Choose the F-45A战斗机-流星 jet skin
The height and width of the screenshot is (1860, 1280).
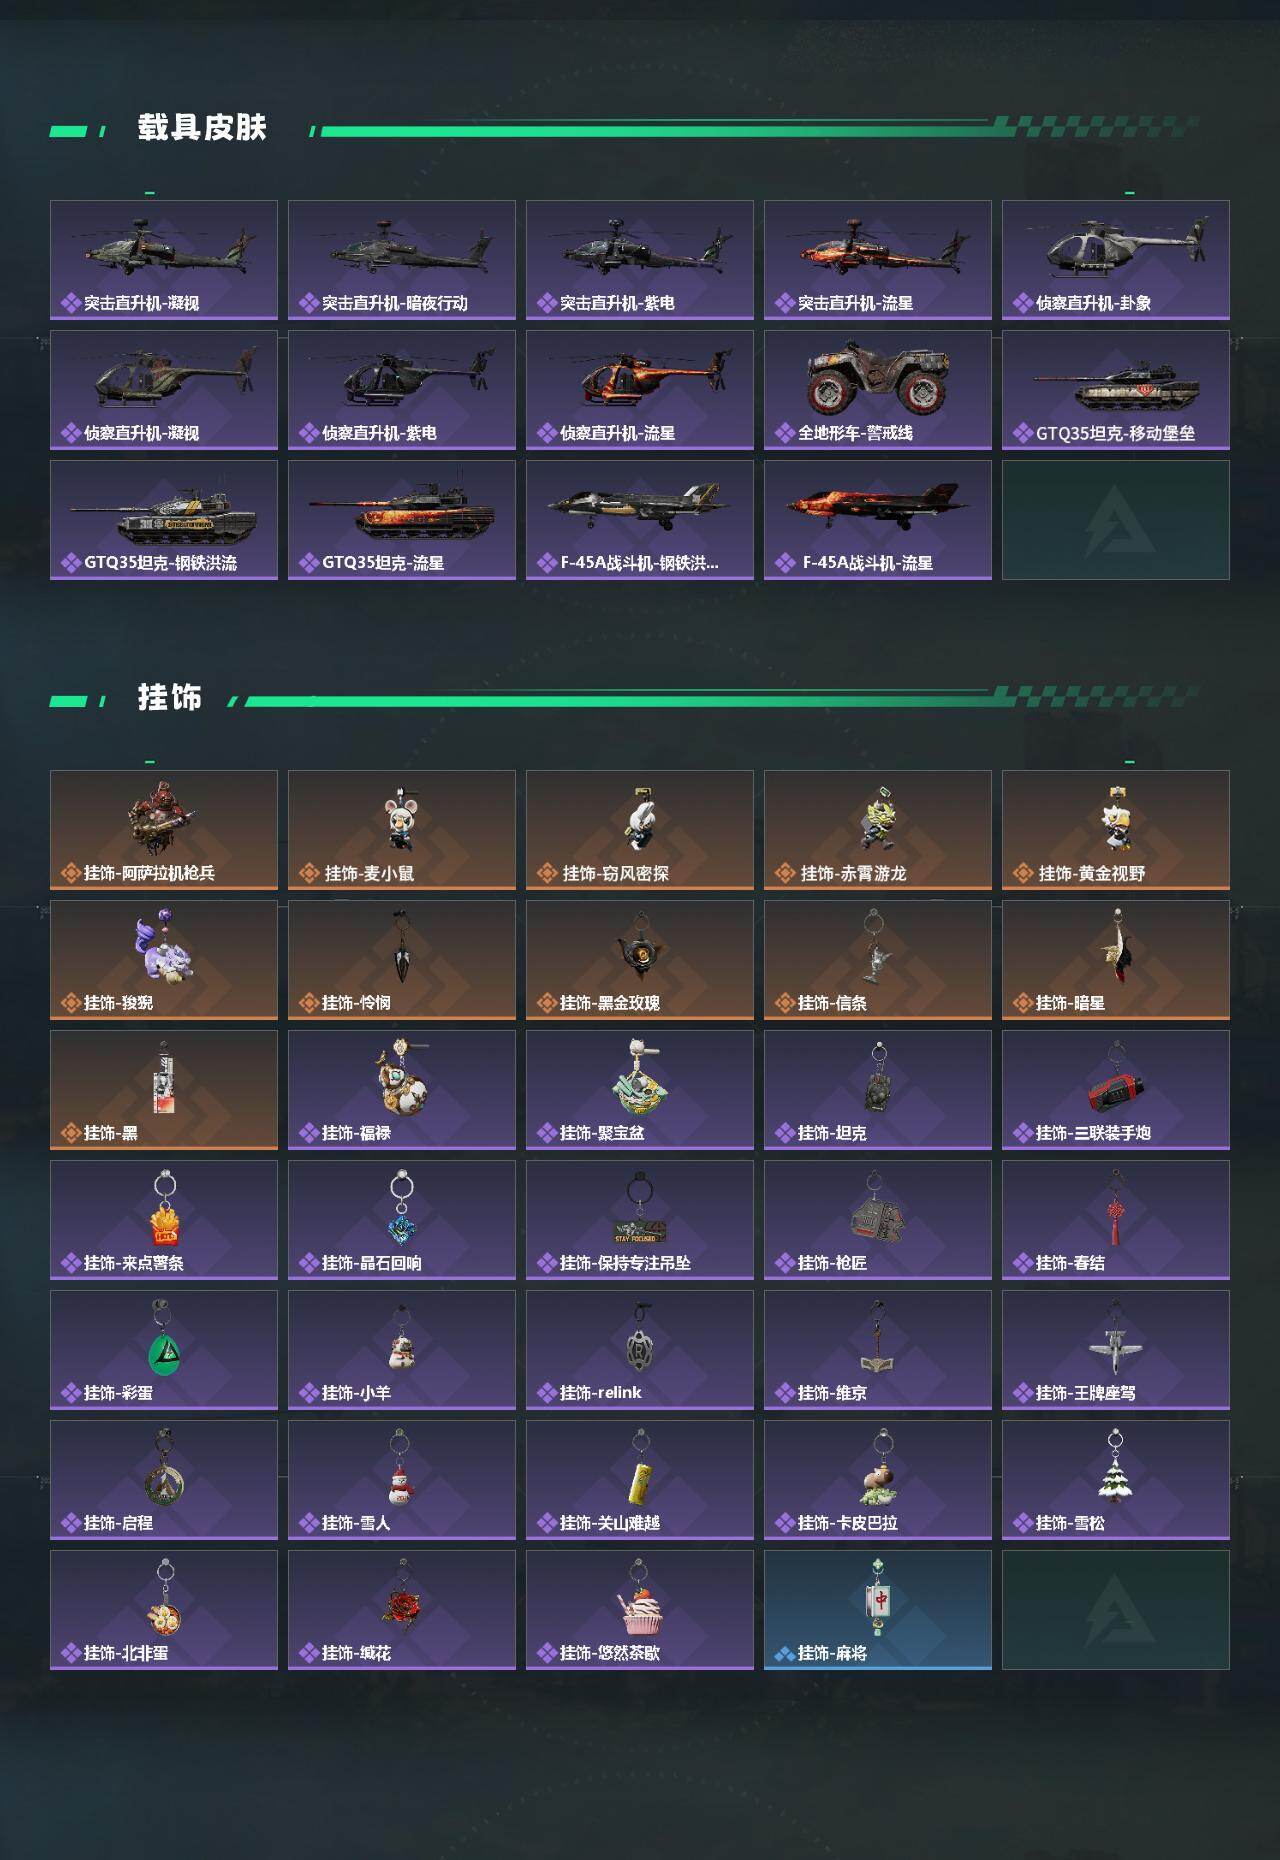(878, 520)
